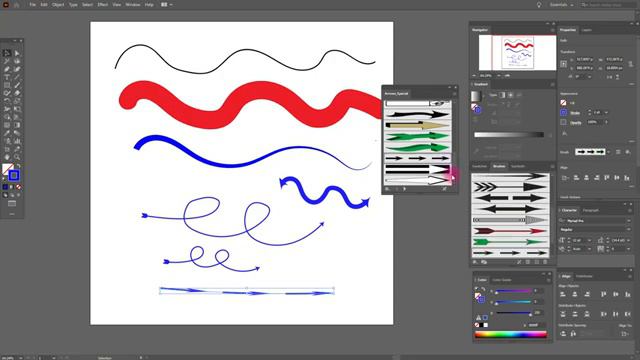This screenshot has width=640, height=360.
Task: Open the Essentials workspace dropdown
Action: pos(561,5)
